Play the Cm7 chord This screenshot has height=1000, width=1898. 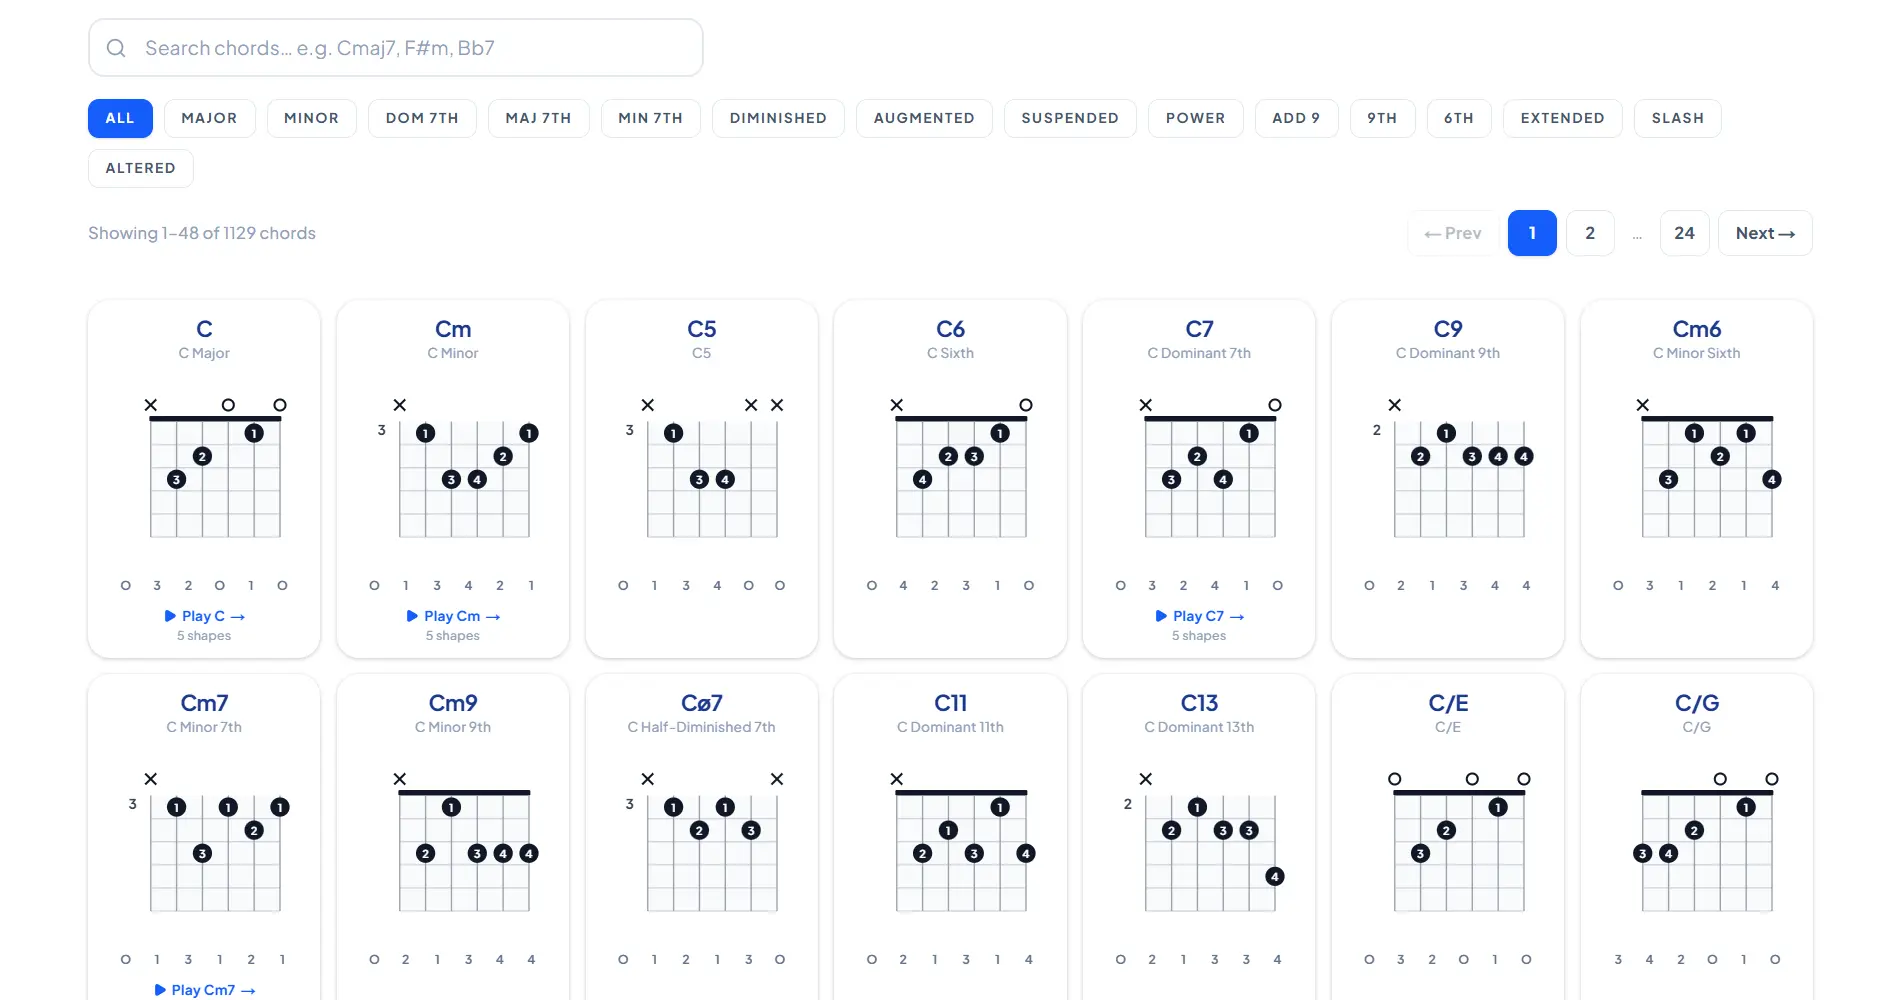point(204,990)
